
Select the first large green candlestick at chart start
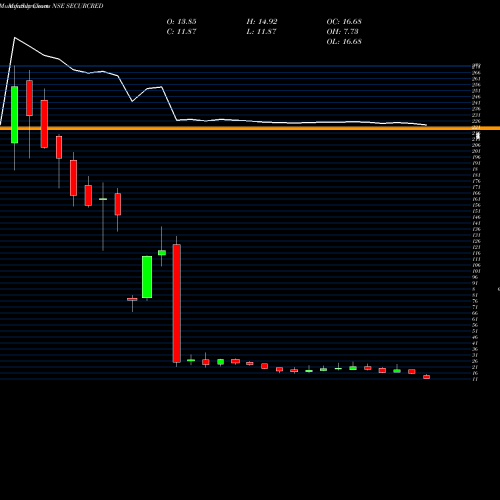[x=14, y=115]
